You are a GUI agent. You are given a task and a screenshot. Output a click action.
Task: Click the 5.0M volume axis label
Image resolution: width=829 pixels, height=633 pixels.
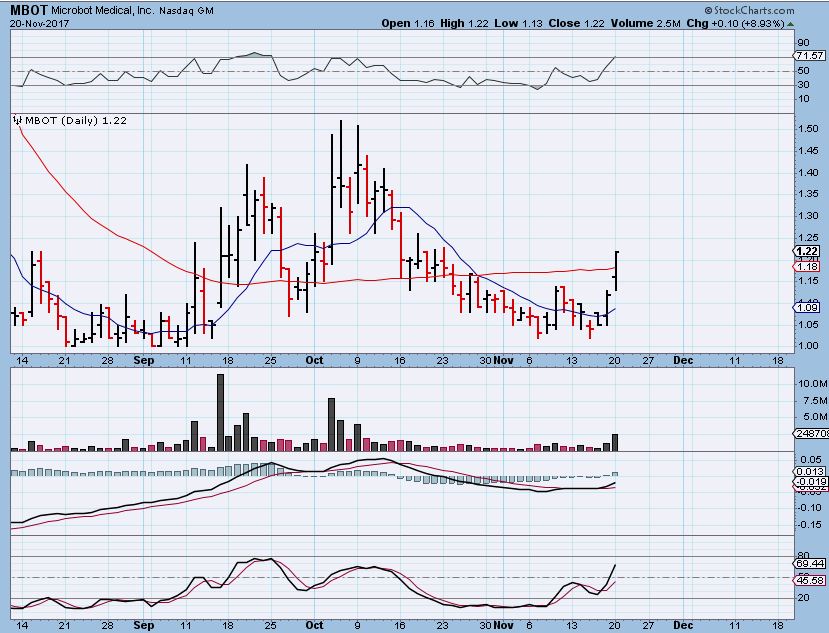coord(814,417)
